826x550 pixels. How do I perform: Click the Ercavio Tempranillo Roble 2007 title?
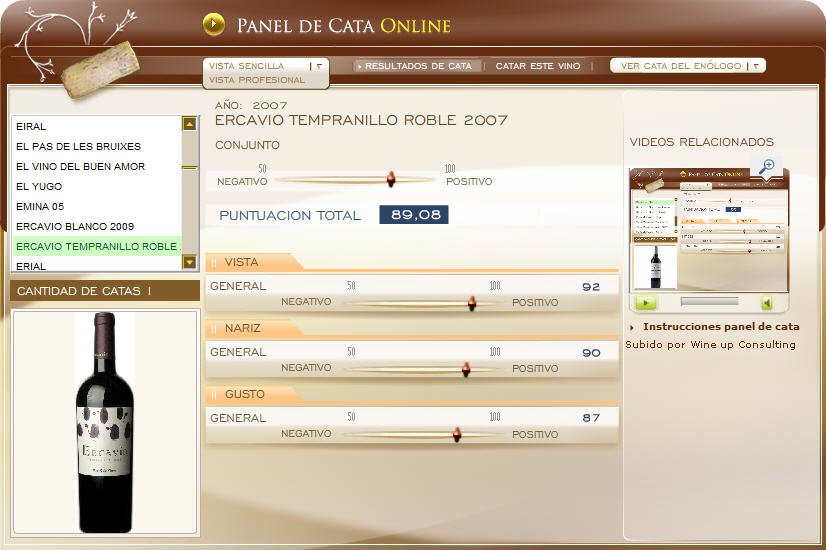(x=361, y=120)
